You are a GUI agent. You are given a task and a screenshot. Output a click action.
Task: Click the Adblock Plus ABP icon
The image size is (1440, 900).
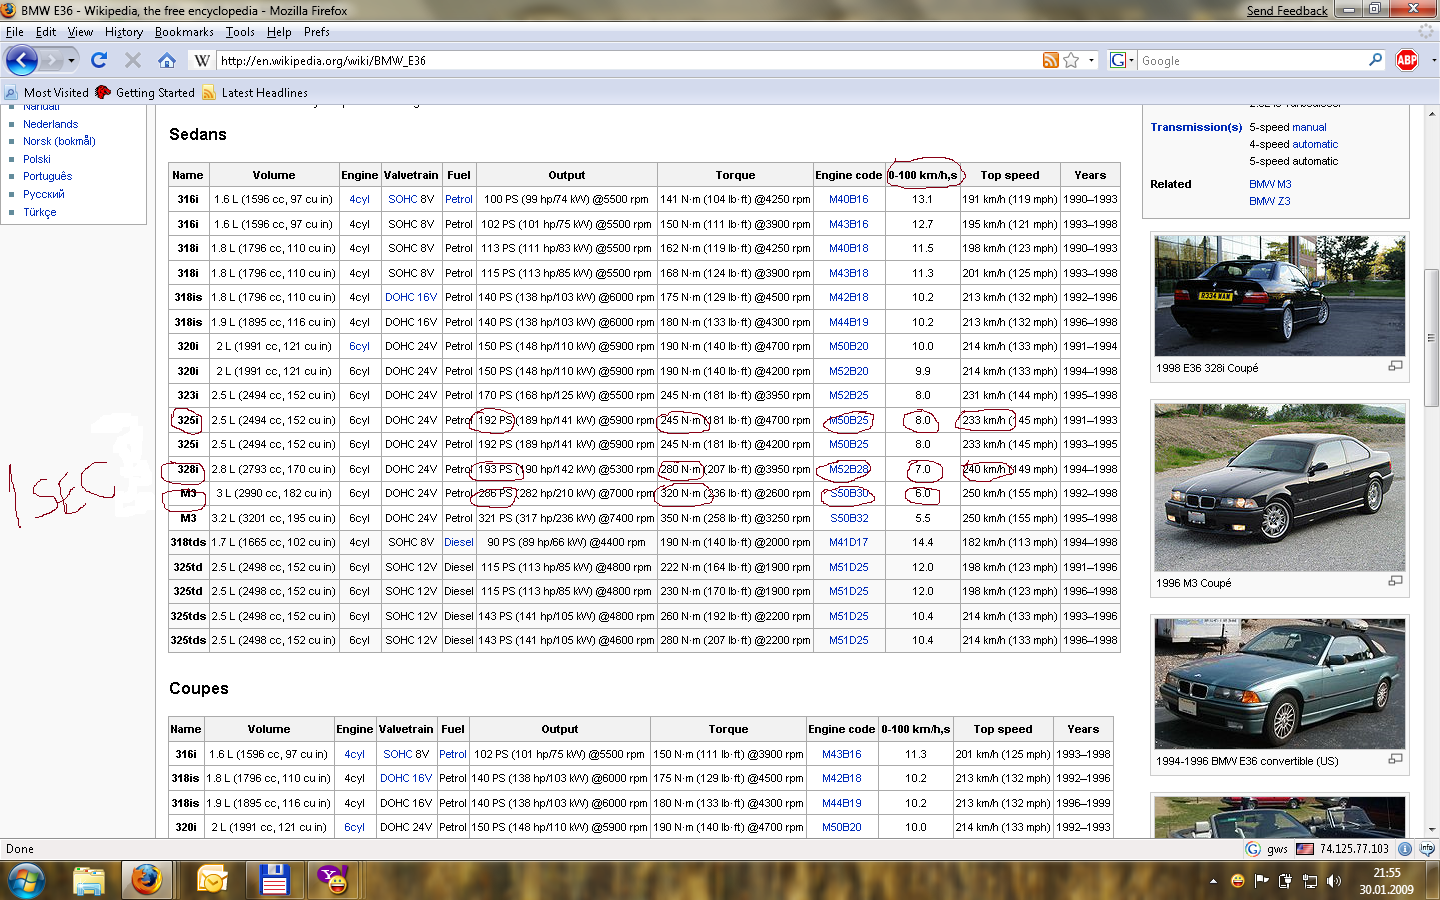click(x=1407, y=60)
